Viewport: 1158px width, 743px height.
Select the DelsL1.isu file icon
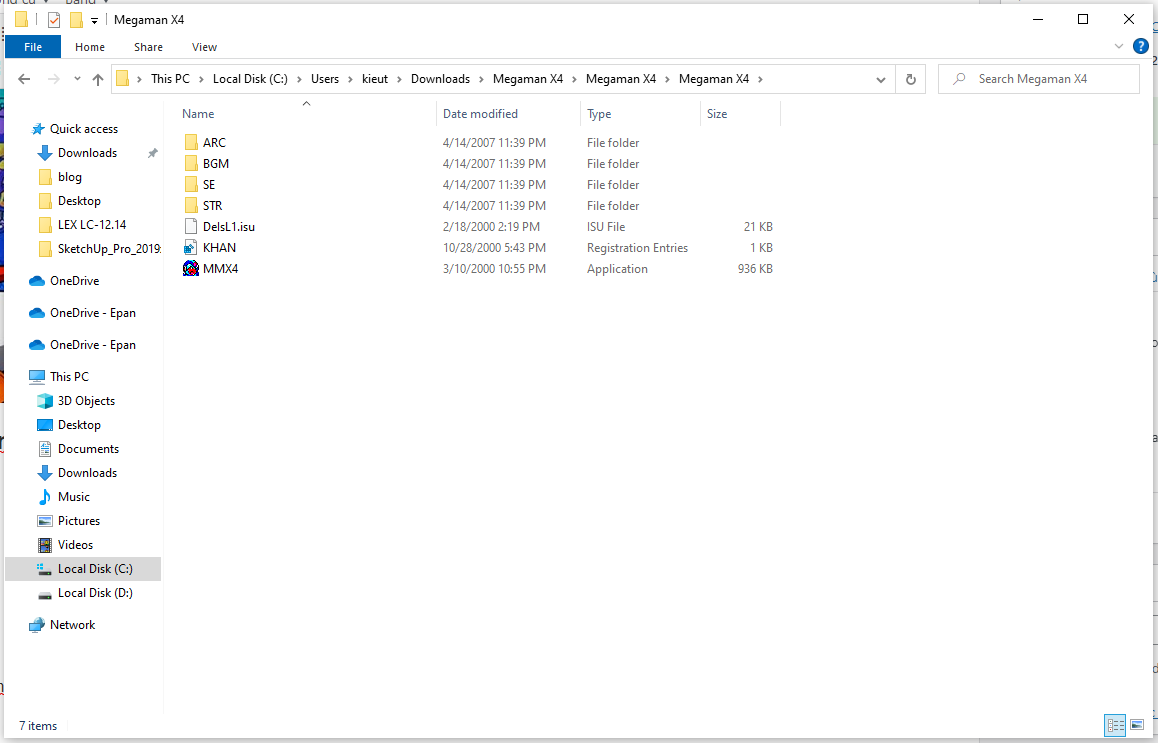(191, 227)
